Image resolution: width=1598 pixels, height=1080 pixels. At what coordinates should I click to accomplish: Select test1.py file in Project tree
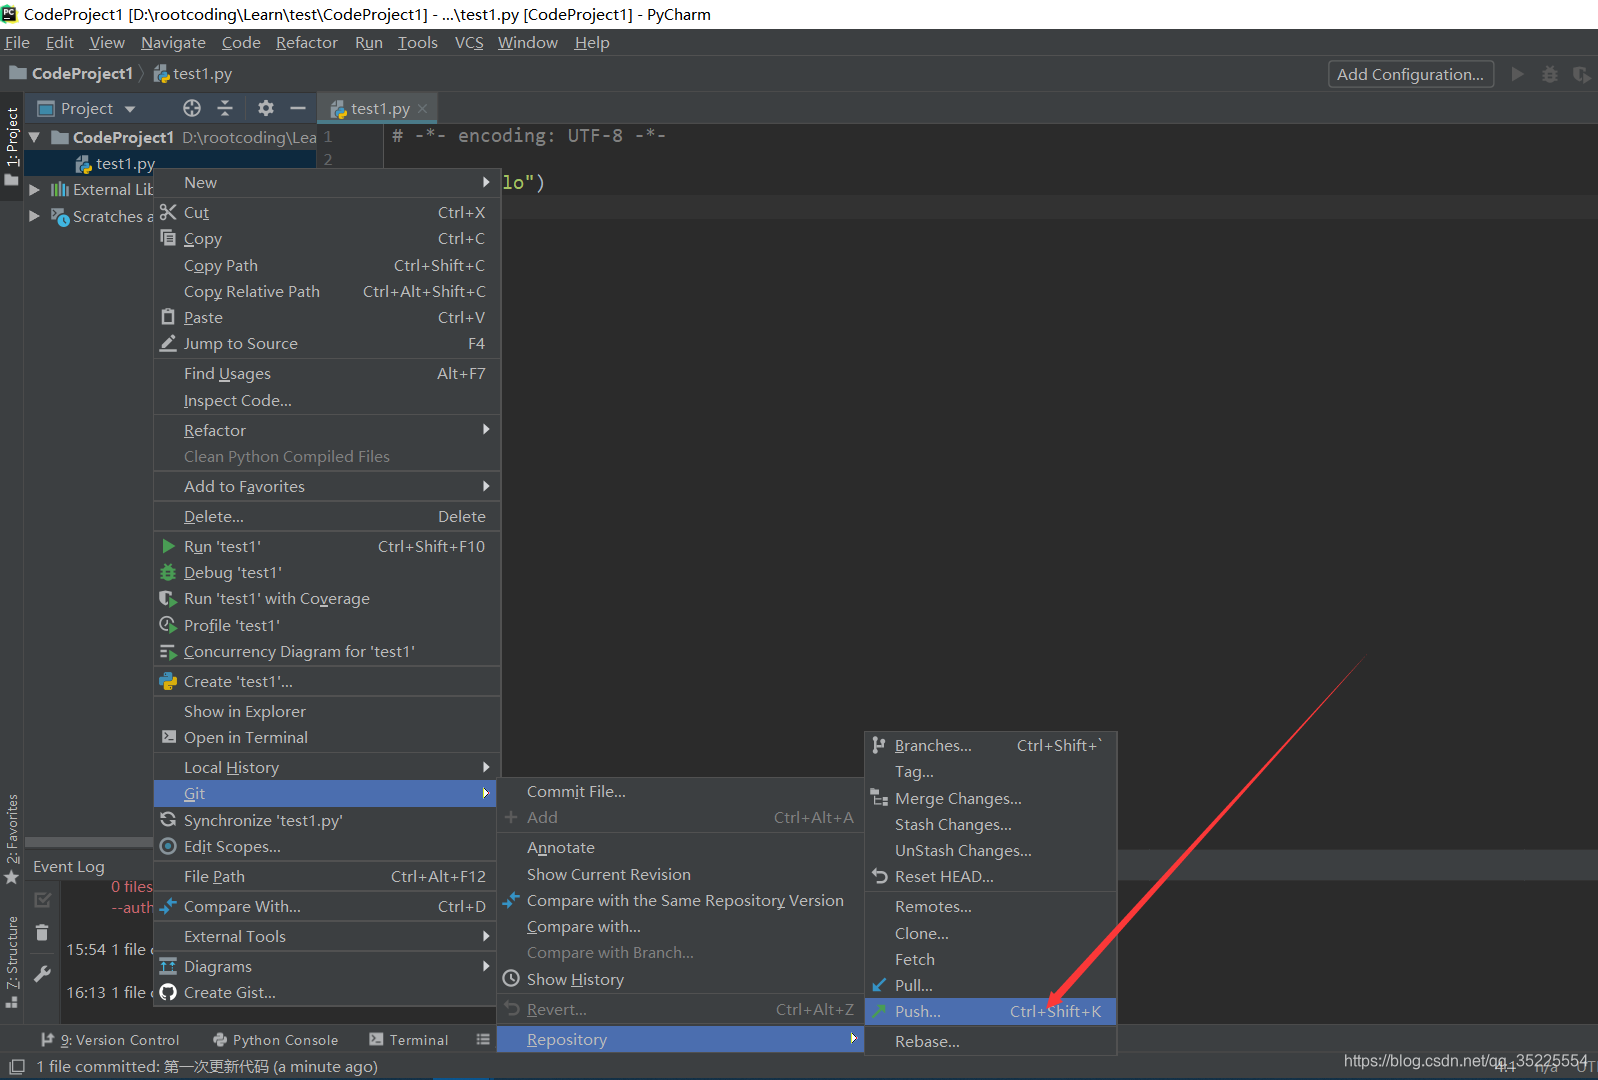[115, 163]
